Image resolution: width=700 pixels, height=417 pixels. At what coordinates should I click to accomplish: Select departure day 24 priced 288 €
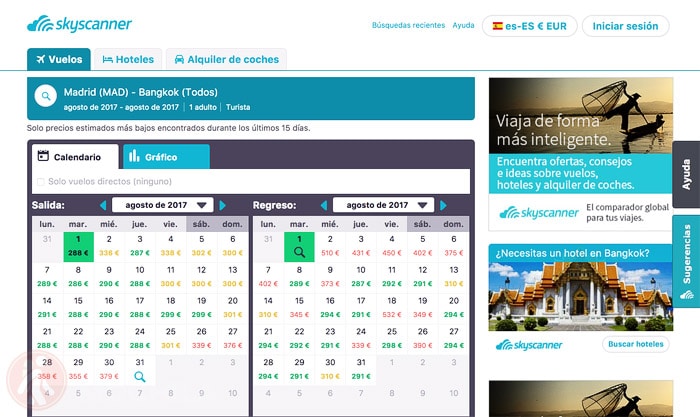pyautogui.click(x=140, y=339)
